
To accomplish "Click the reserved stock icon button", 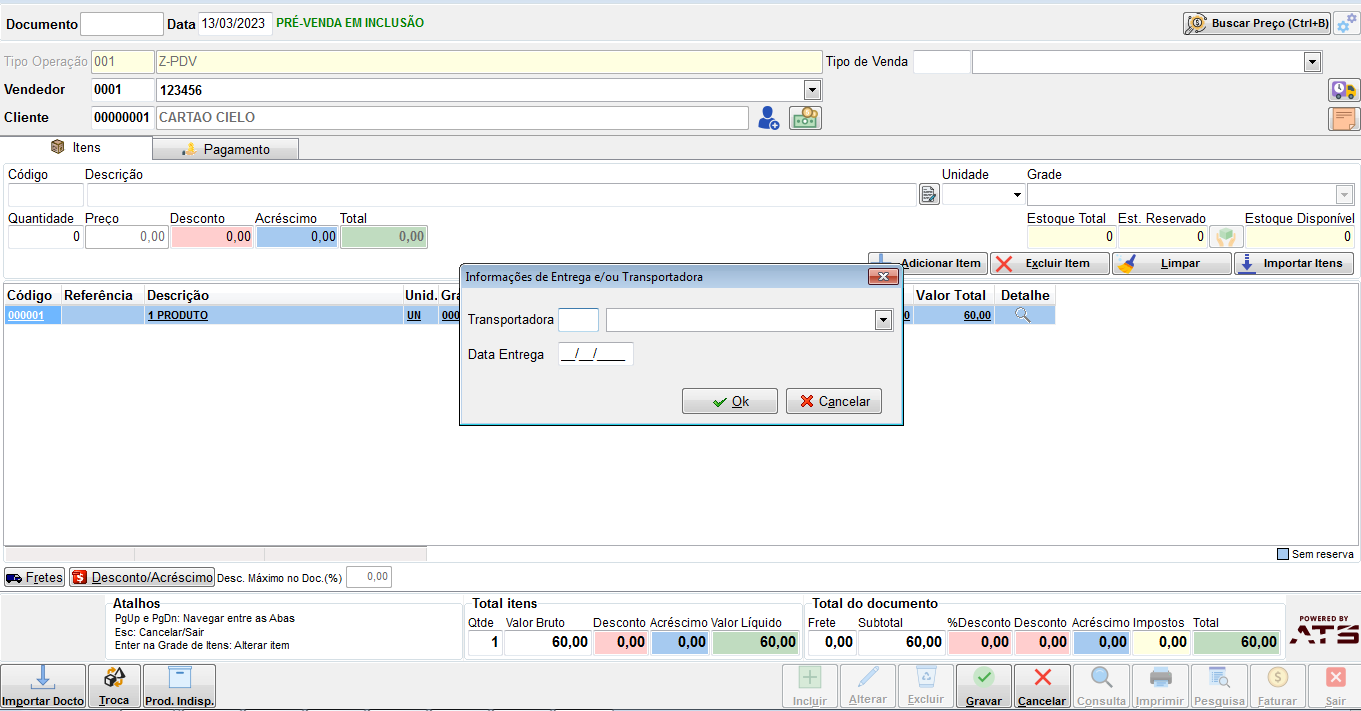I will click(1225, 237).
